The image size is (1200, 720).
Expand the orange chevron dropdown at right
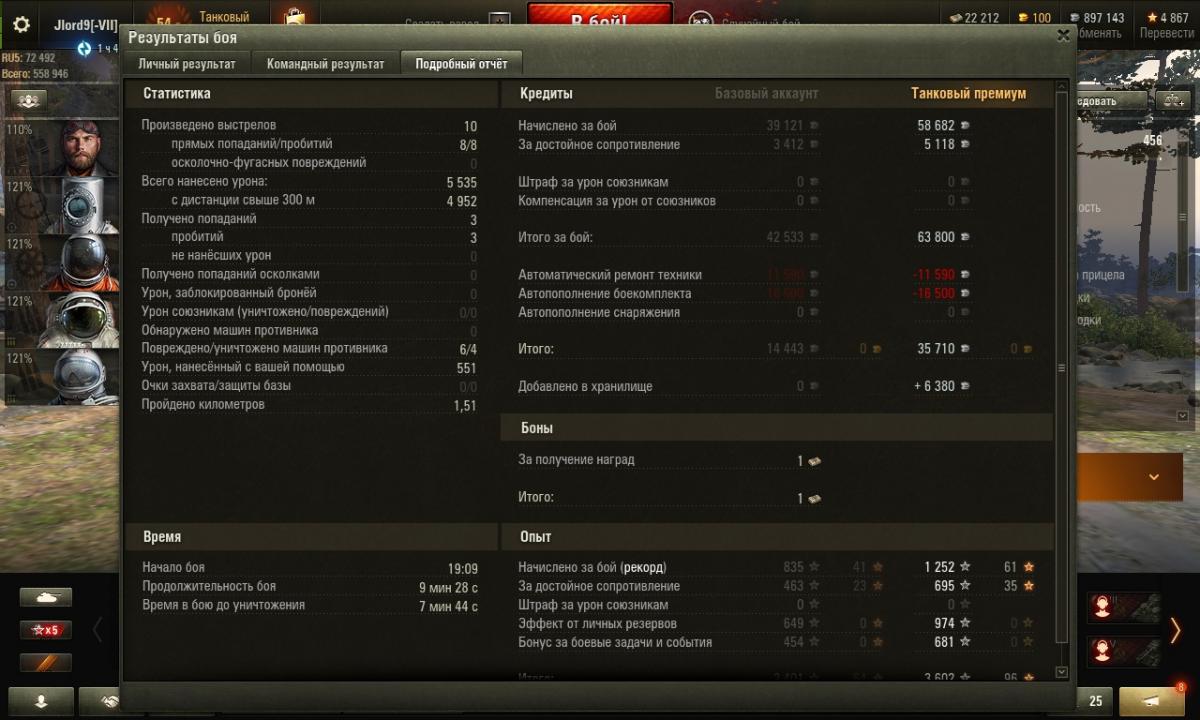pyautogui.click(x=1153, y=477)
